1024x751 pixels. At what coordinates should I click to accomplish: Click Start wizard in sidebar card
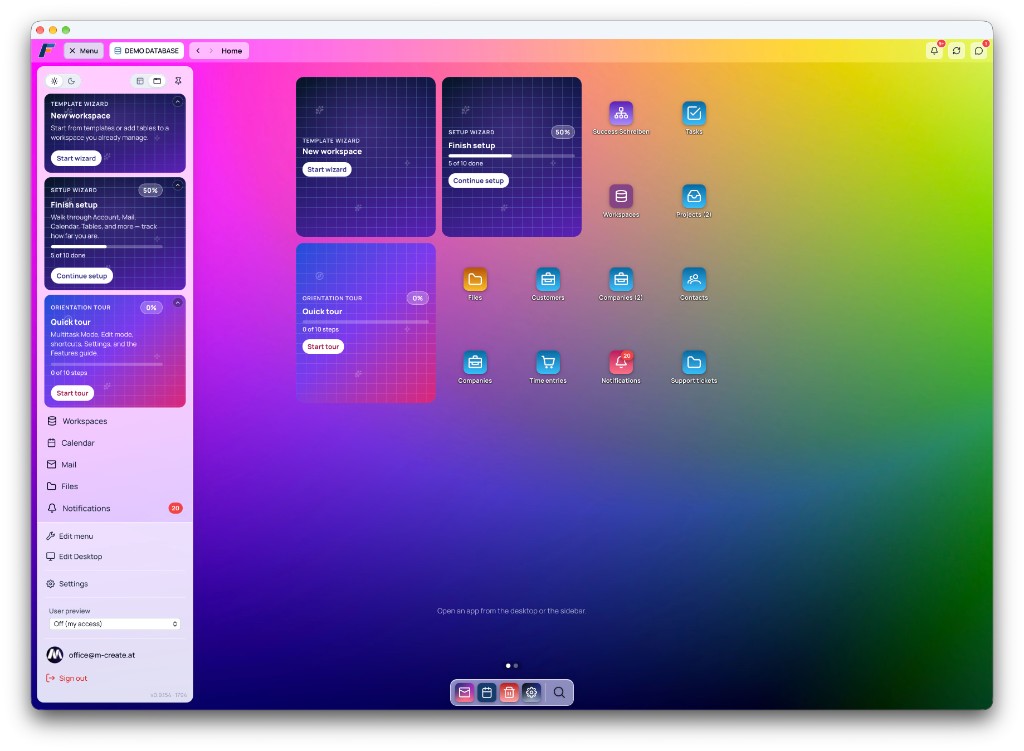point(76,158)
